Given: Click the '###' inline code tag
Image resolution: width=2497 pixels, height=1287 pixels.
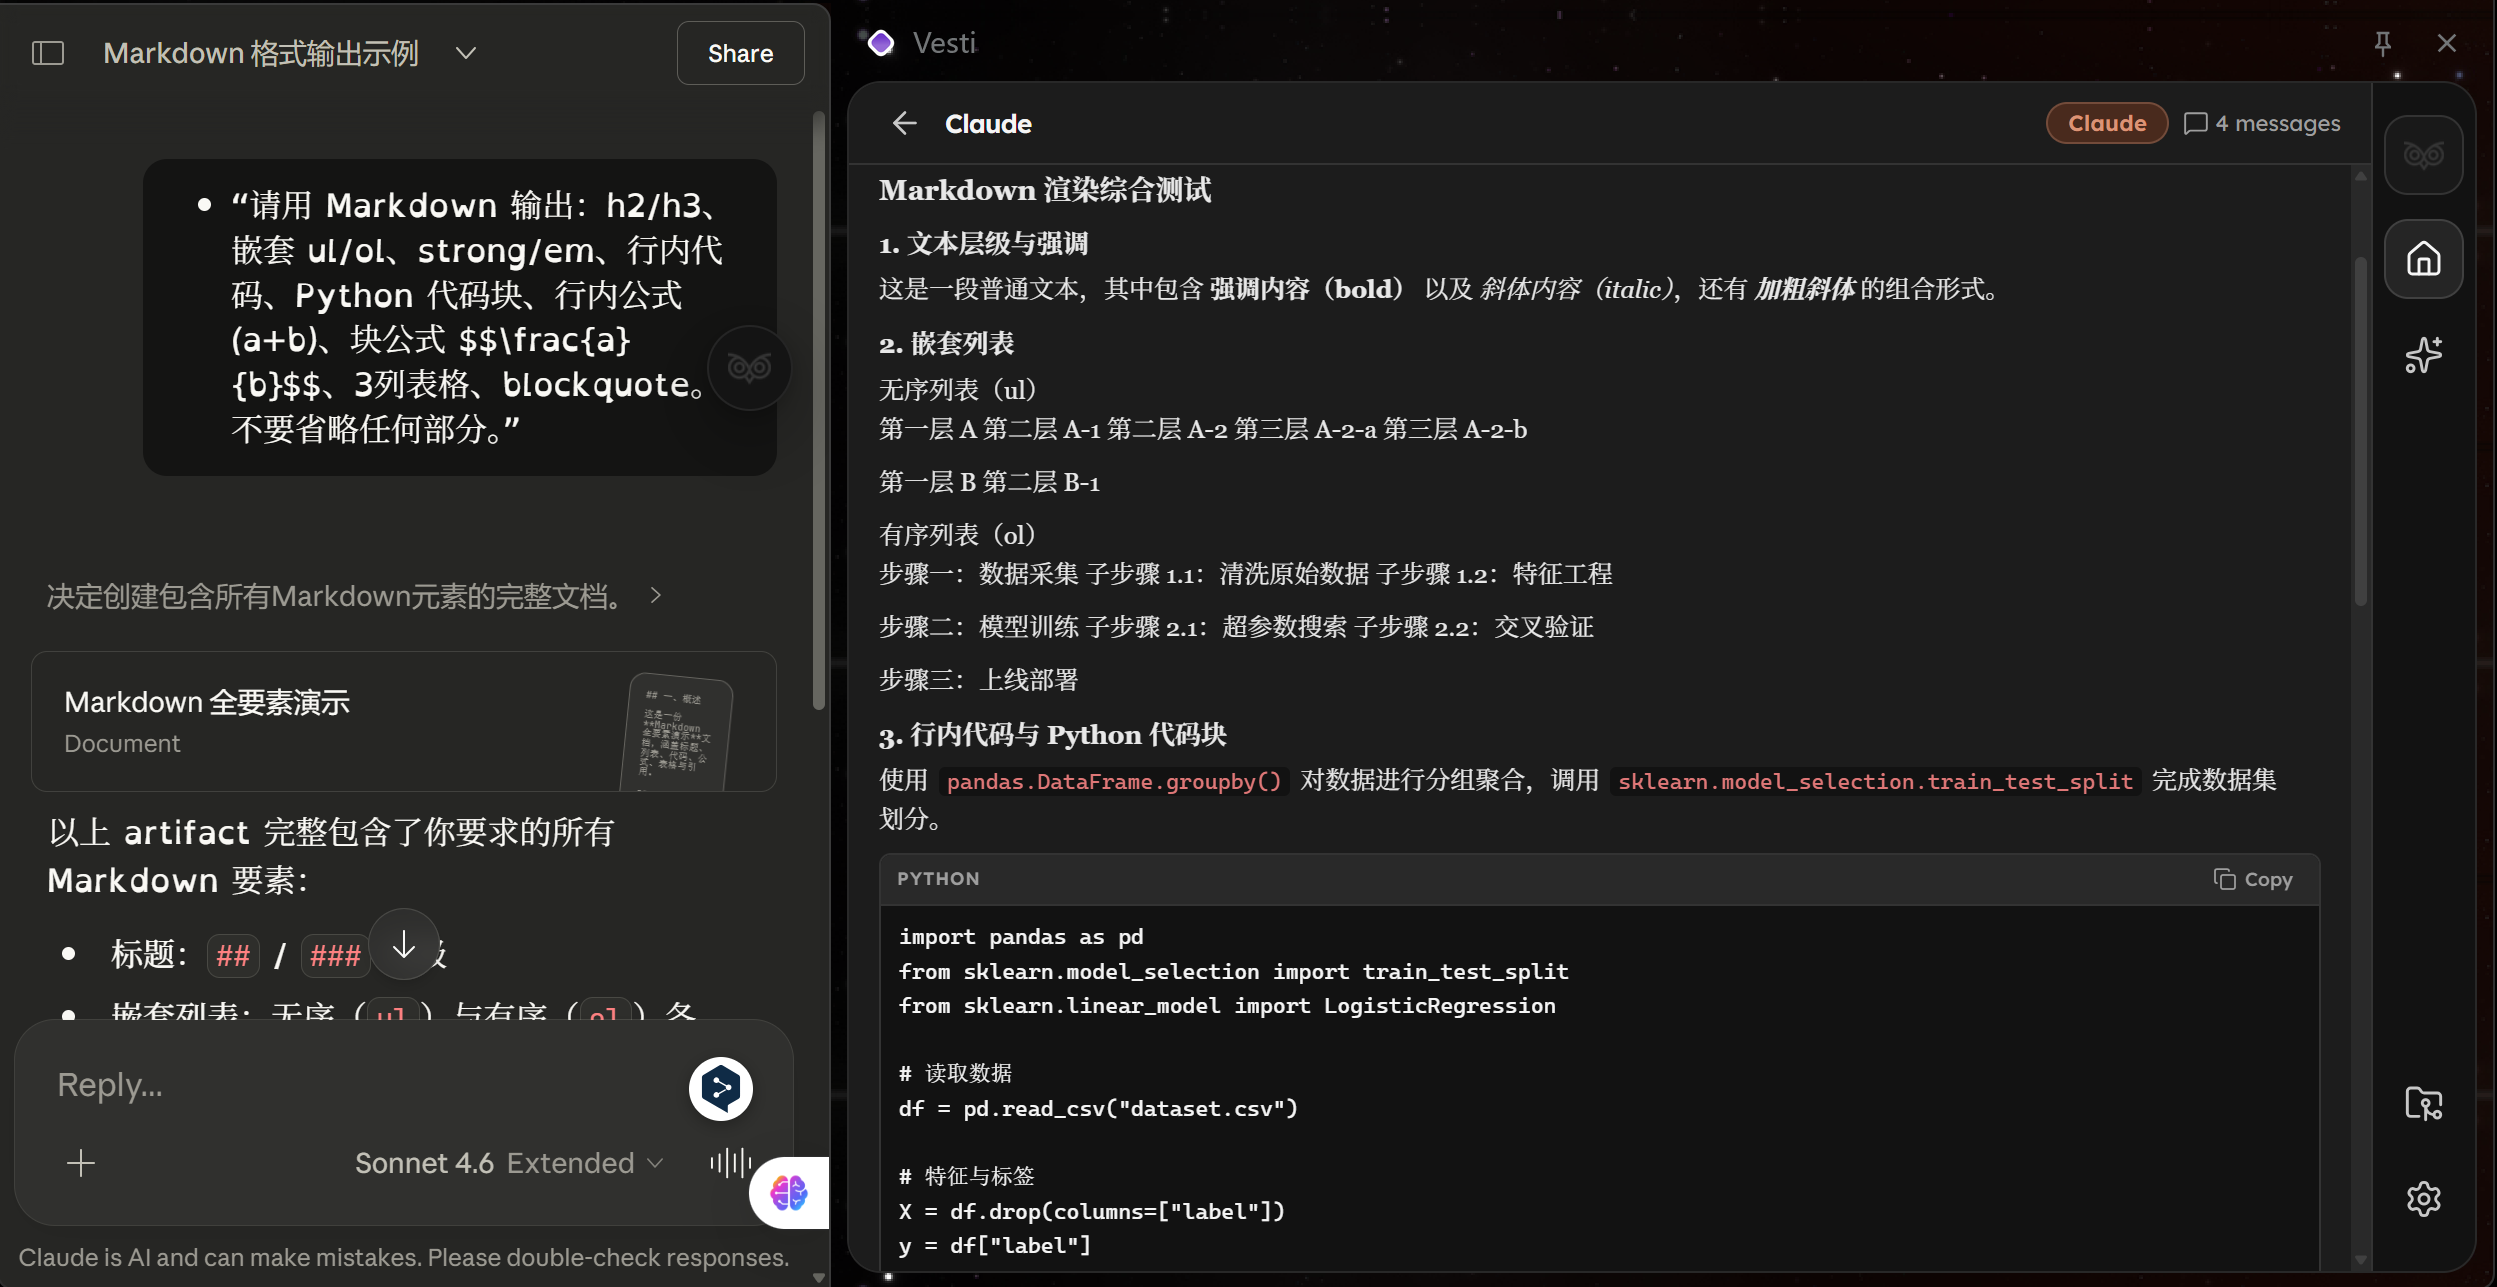Looking at the screenshot, I should pos(335,955).
